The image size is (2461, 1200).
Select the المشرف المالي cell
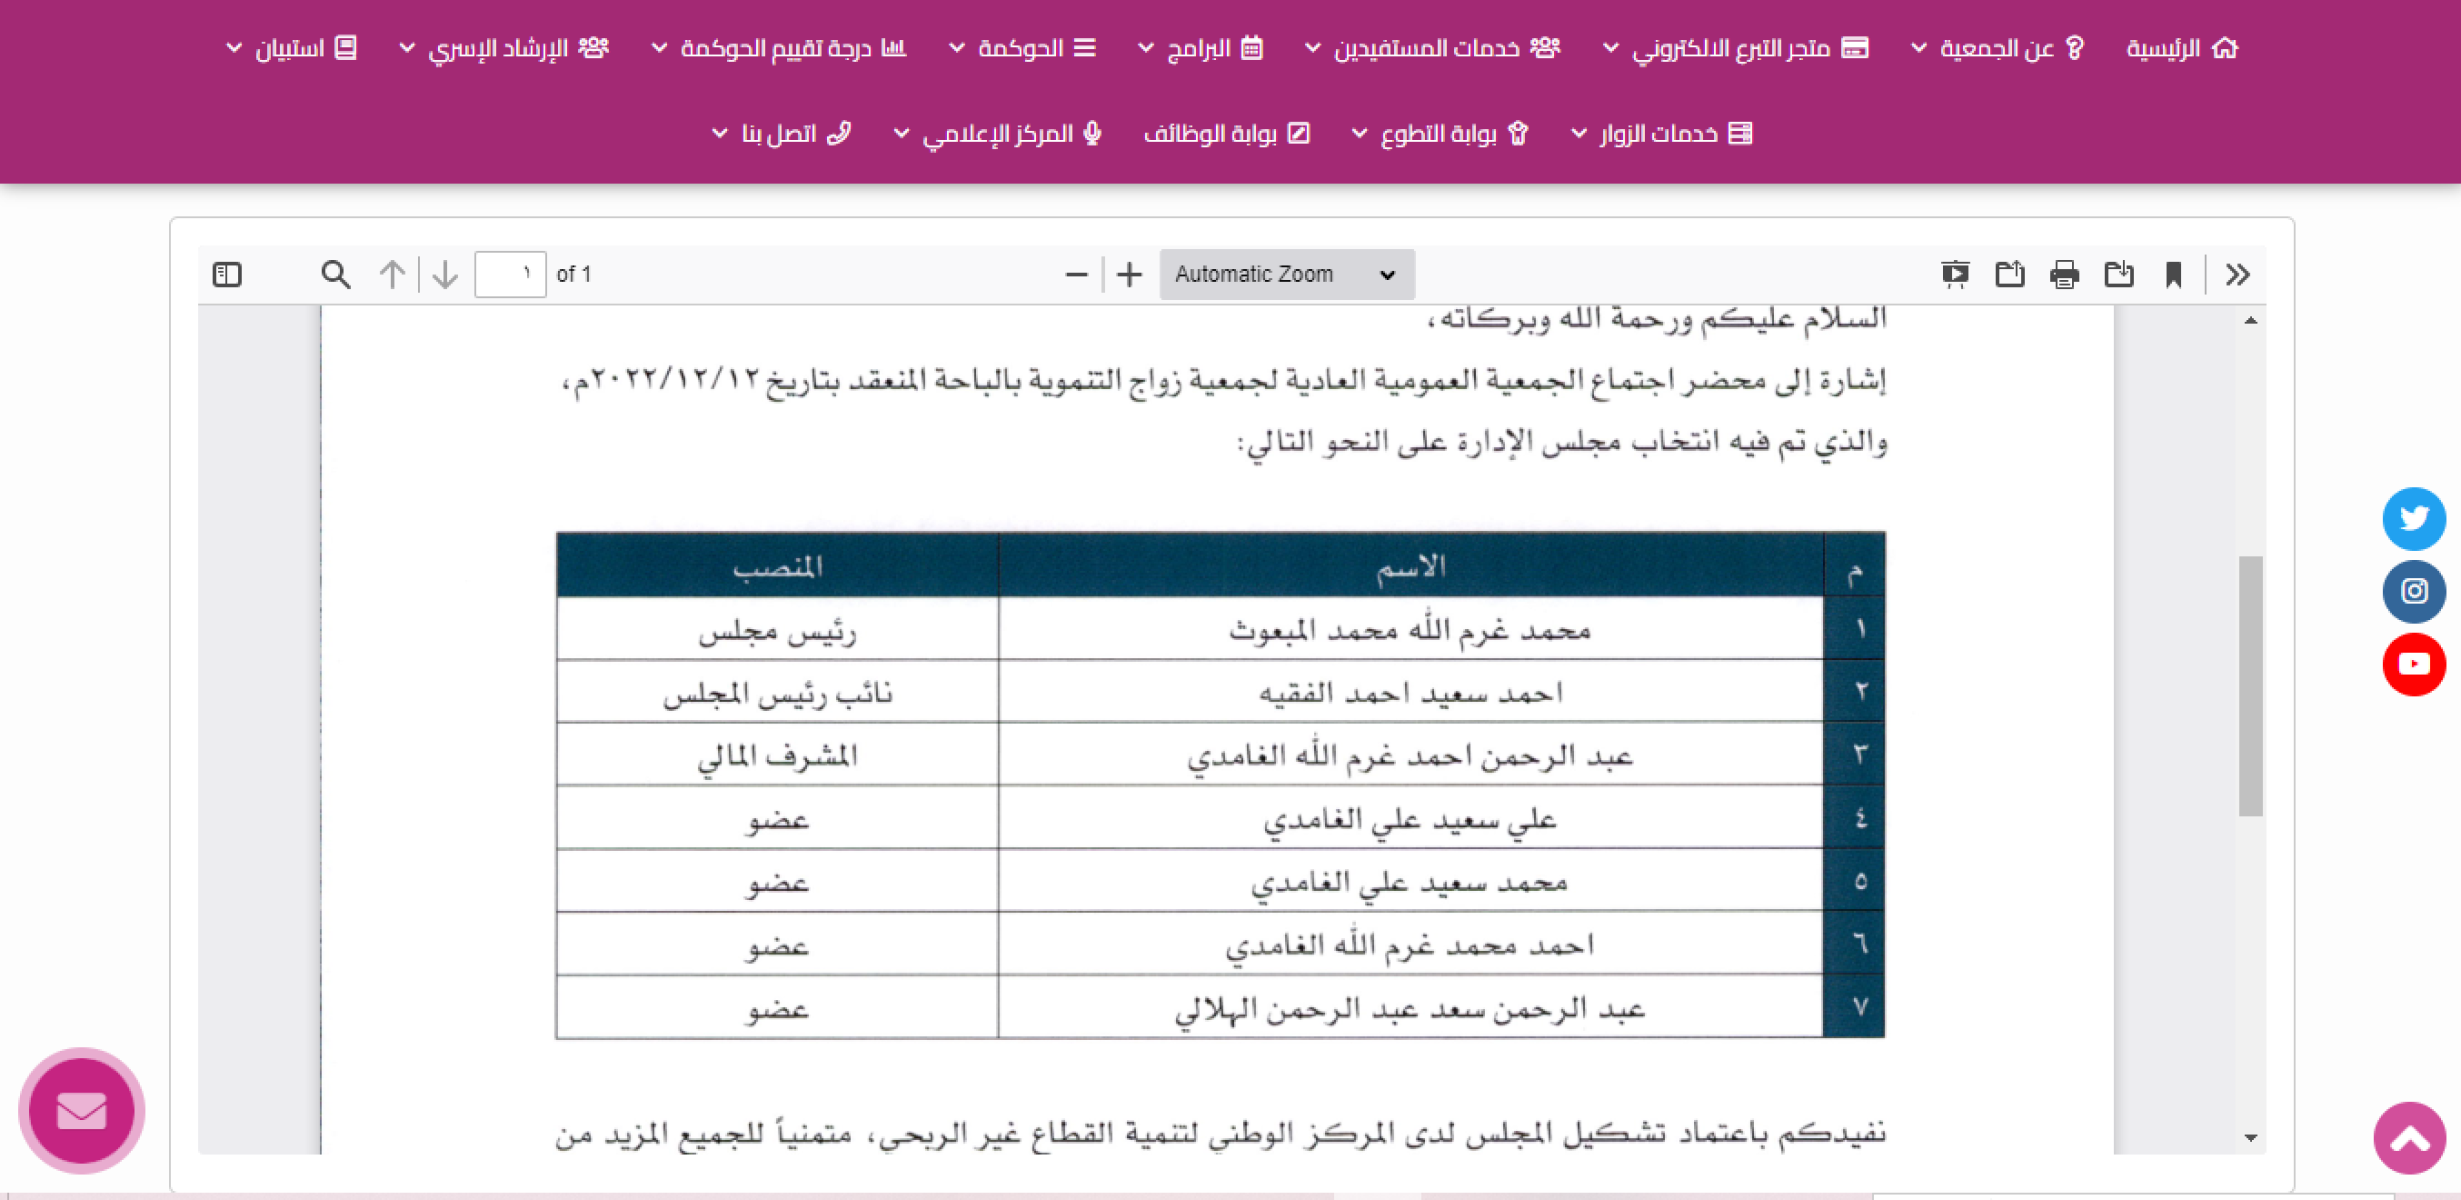pos(777,756)
